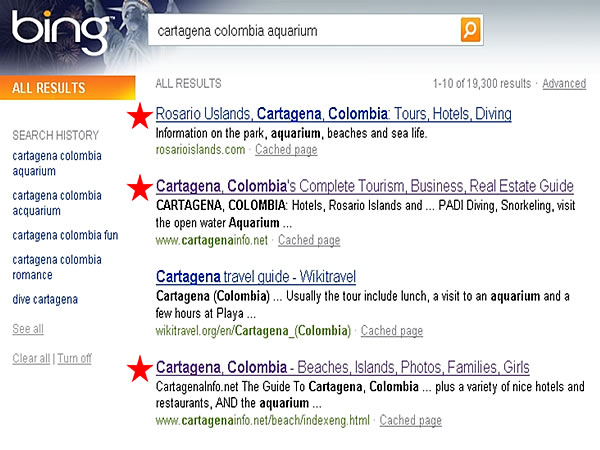The width and height of the screenshot is (600, 450).
Task: View cached page for rosarioislands.com
Action: pos(286,150)
